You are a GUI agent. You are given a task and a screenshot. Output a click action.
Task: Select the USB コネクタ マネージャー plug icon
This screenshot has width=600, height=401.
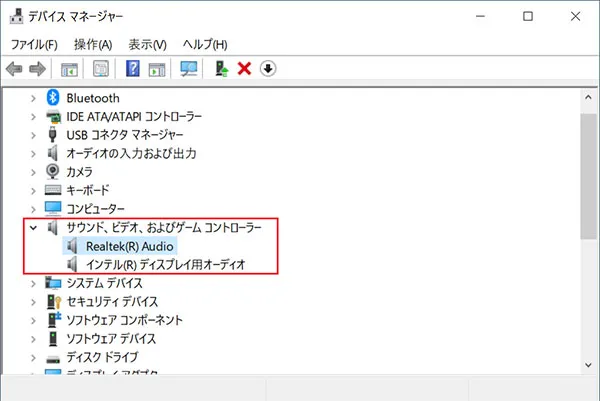pyautogui.click(x=52, y=135)
